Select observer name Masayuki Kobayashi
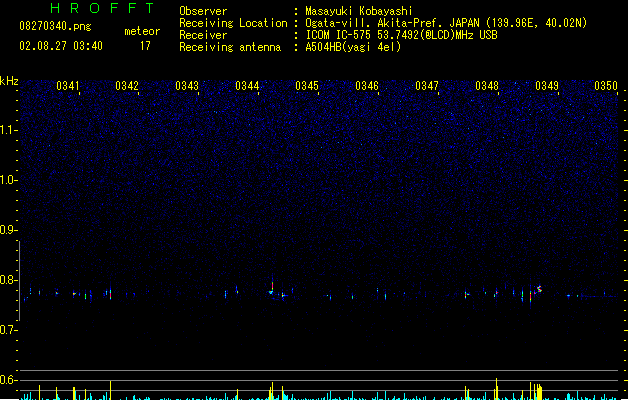Viewport: 629px width, 400px height. (359, 11)
